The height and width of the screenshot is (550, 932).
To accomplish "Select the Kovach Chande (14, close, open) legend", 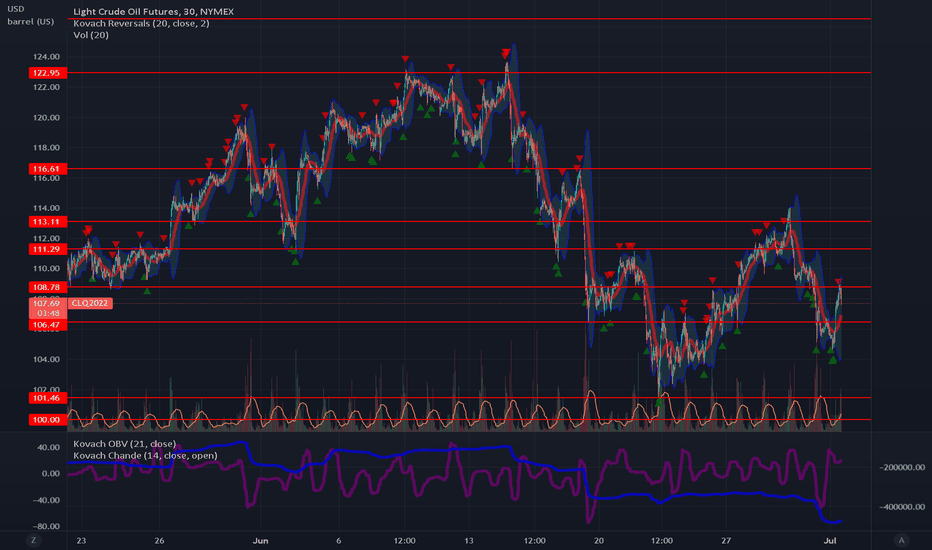I will point(145,455).
